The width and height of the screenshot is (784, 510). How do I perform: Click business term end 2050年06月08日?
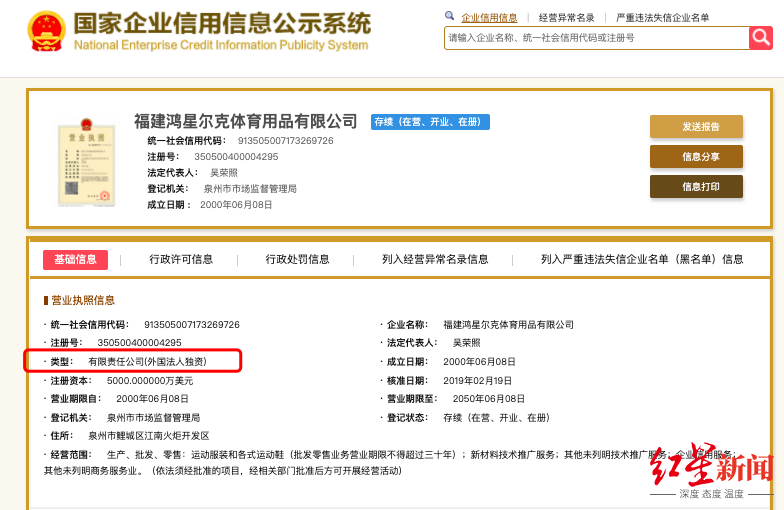[x=488, y=399]
